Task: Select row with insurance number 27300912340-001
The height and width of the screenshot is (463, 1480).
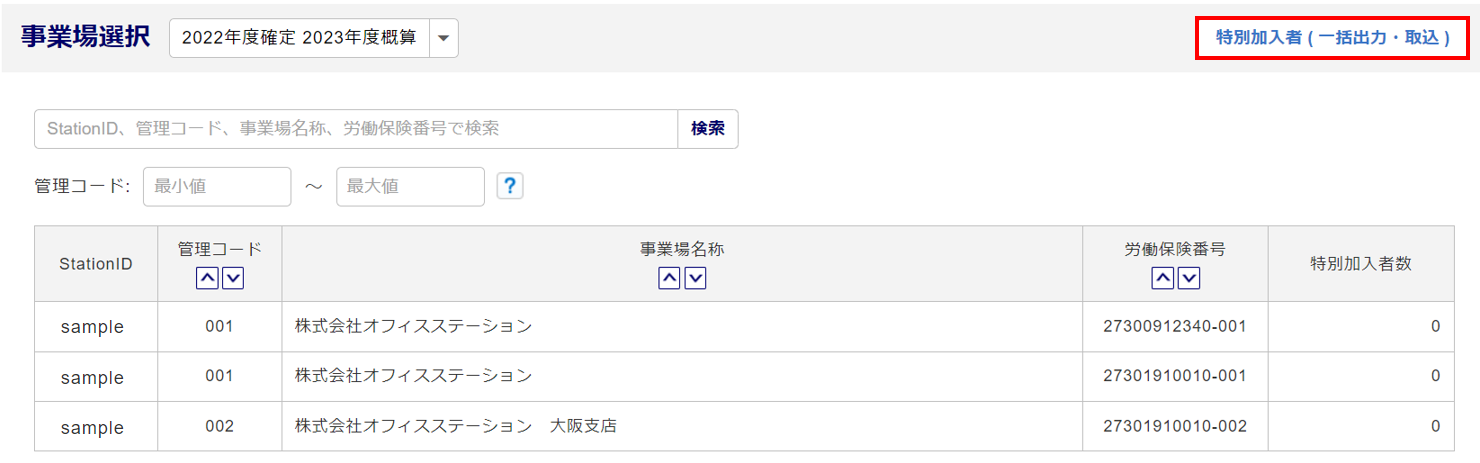Action: 1174,327
